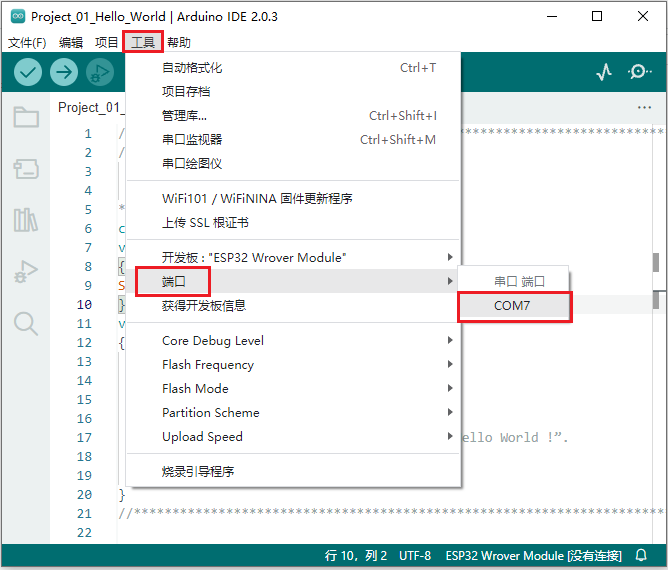Choose 自动格式化 from the menu

(x=192, y=68)
